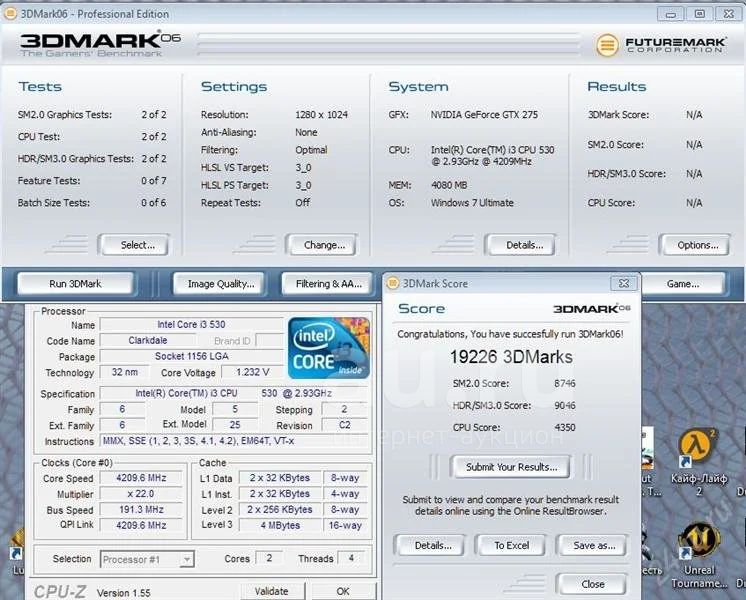Click Details... in the Score dialog
Viewport: 746px width, 600px height.
[432, 545]
